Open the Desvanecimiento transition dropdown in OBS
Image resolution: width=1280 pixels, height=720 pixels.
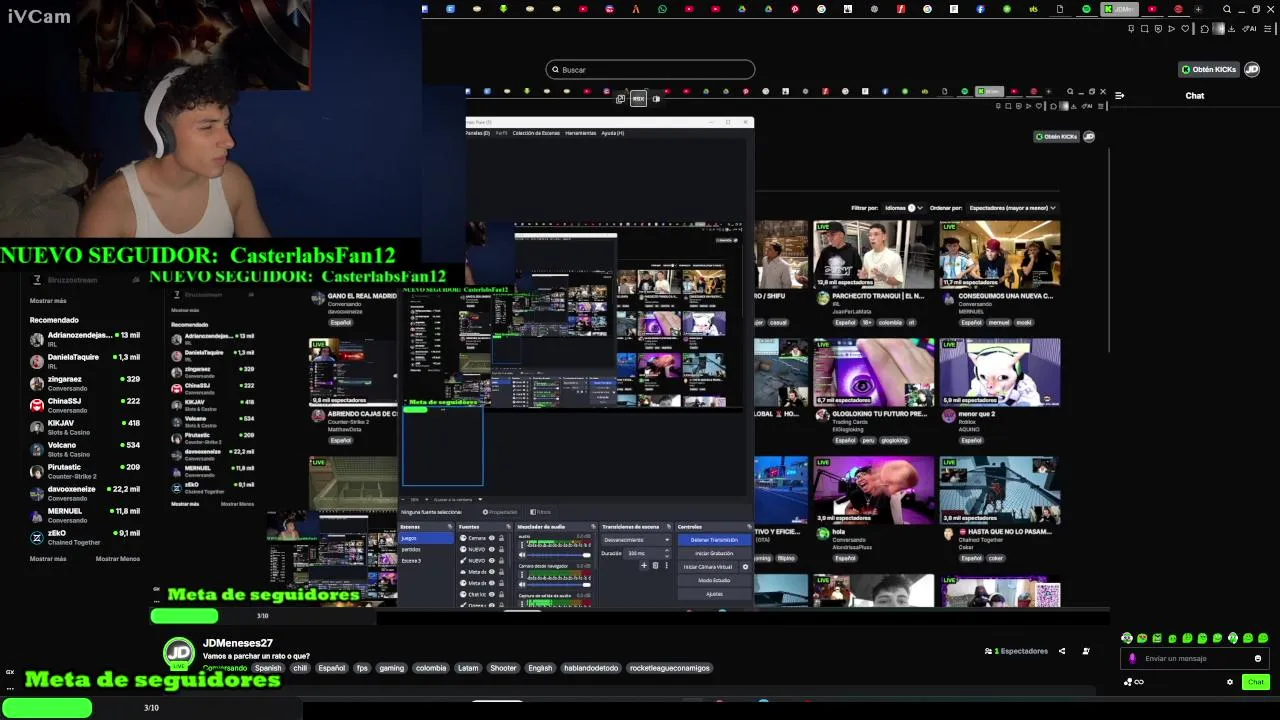pos(636,540)
